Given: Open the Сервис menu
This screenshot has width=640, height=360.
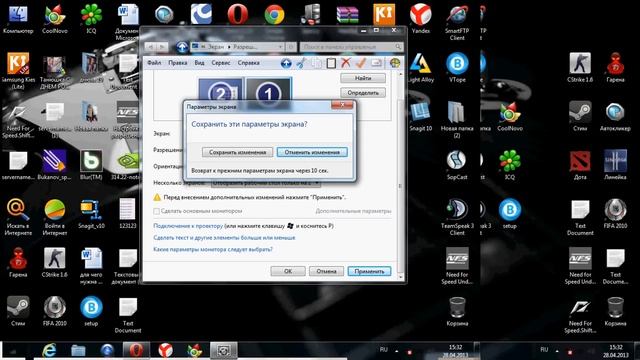Looking at the screenshot, I should [221, 63].
